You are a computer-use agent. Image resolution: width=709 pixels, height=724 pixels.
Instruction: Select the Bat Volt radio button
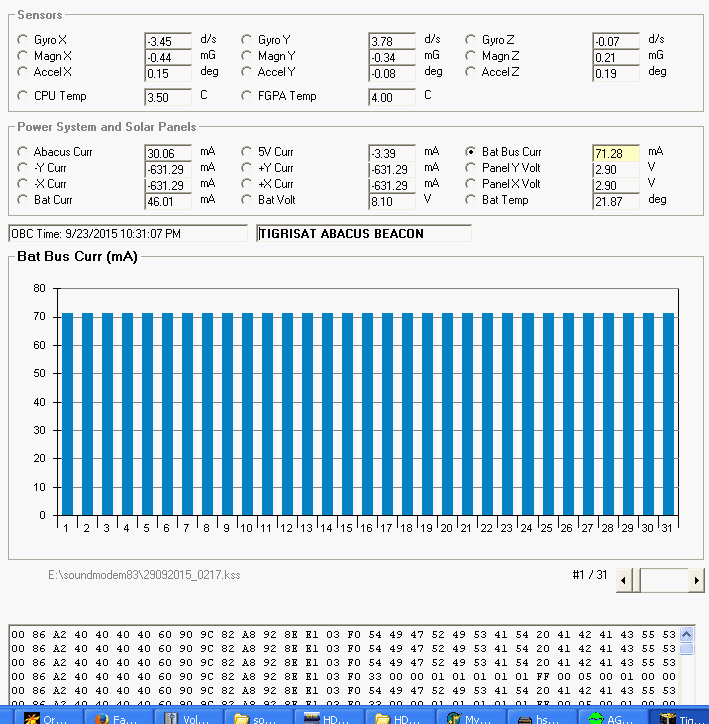246,200
